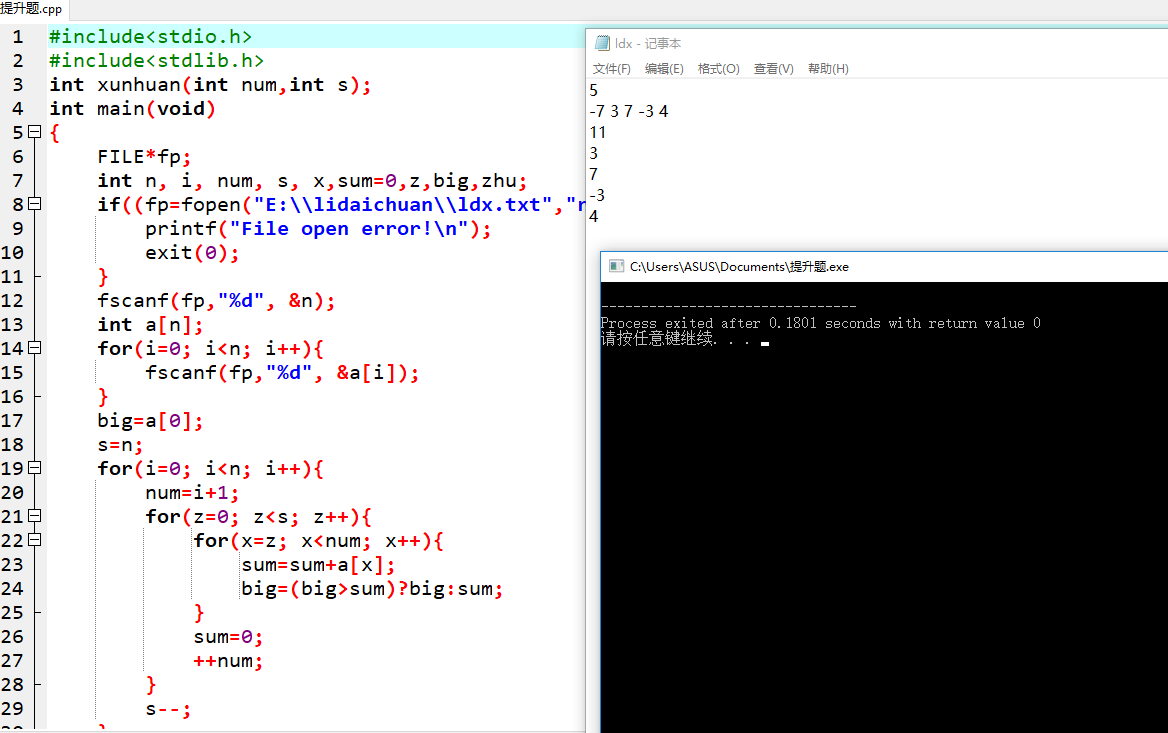Click 'sum=0;' on line 26
Screen dimensions: 1168x733
point(228,637)
